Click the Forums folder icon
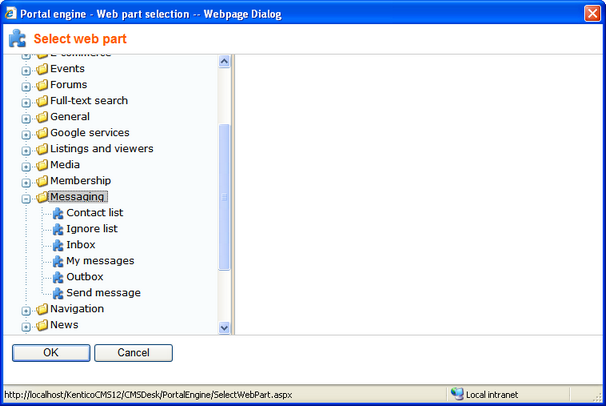The image size is (606, 406). click(42, 85)
